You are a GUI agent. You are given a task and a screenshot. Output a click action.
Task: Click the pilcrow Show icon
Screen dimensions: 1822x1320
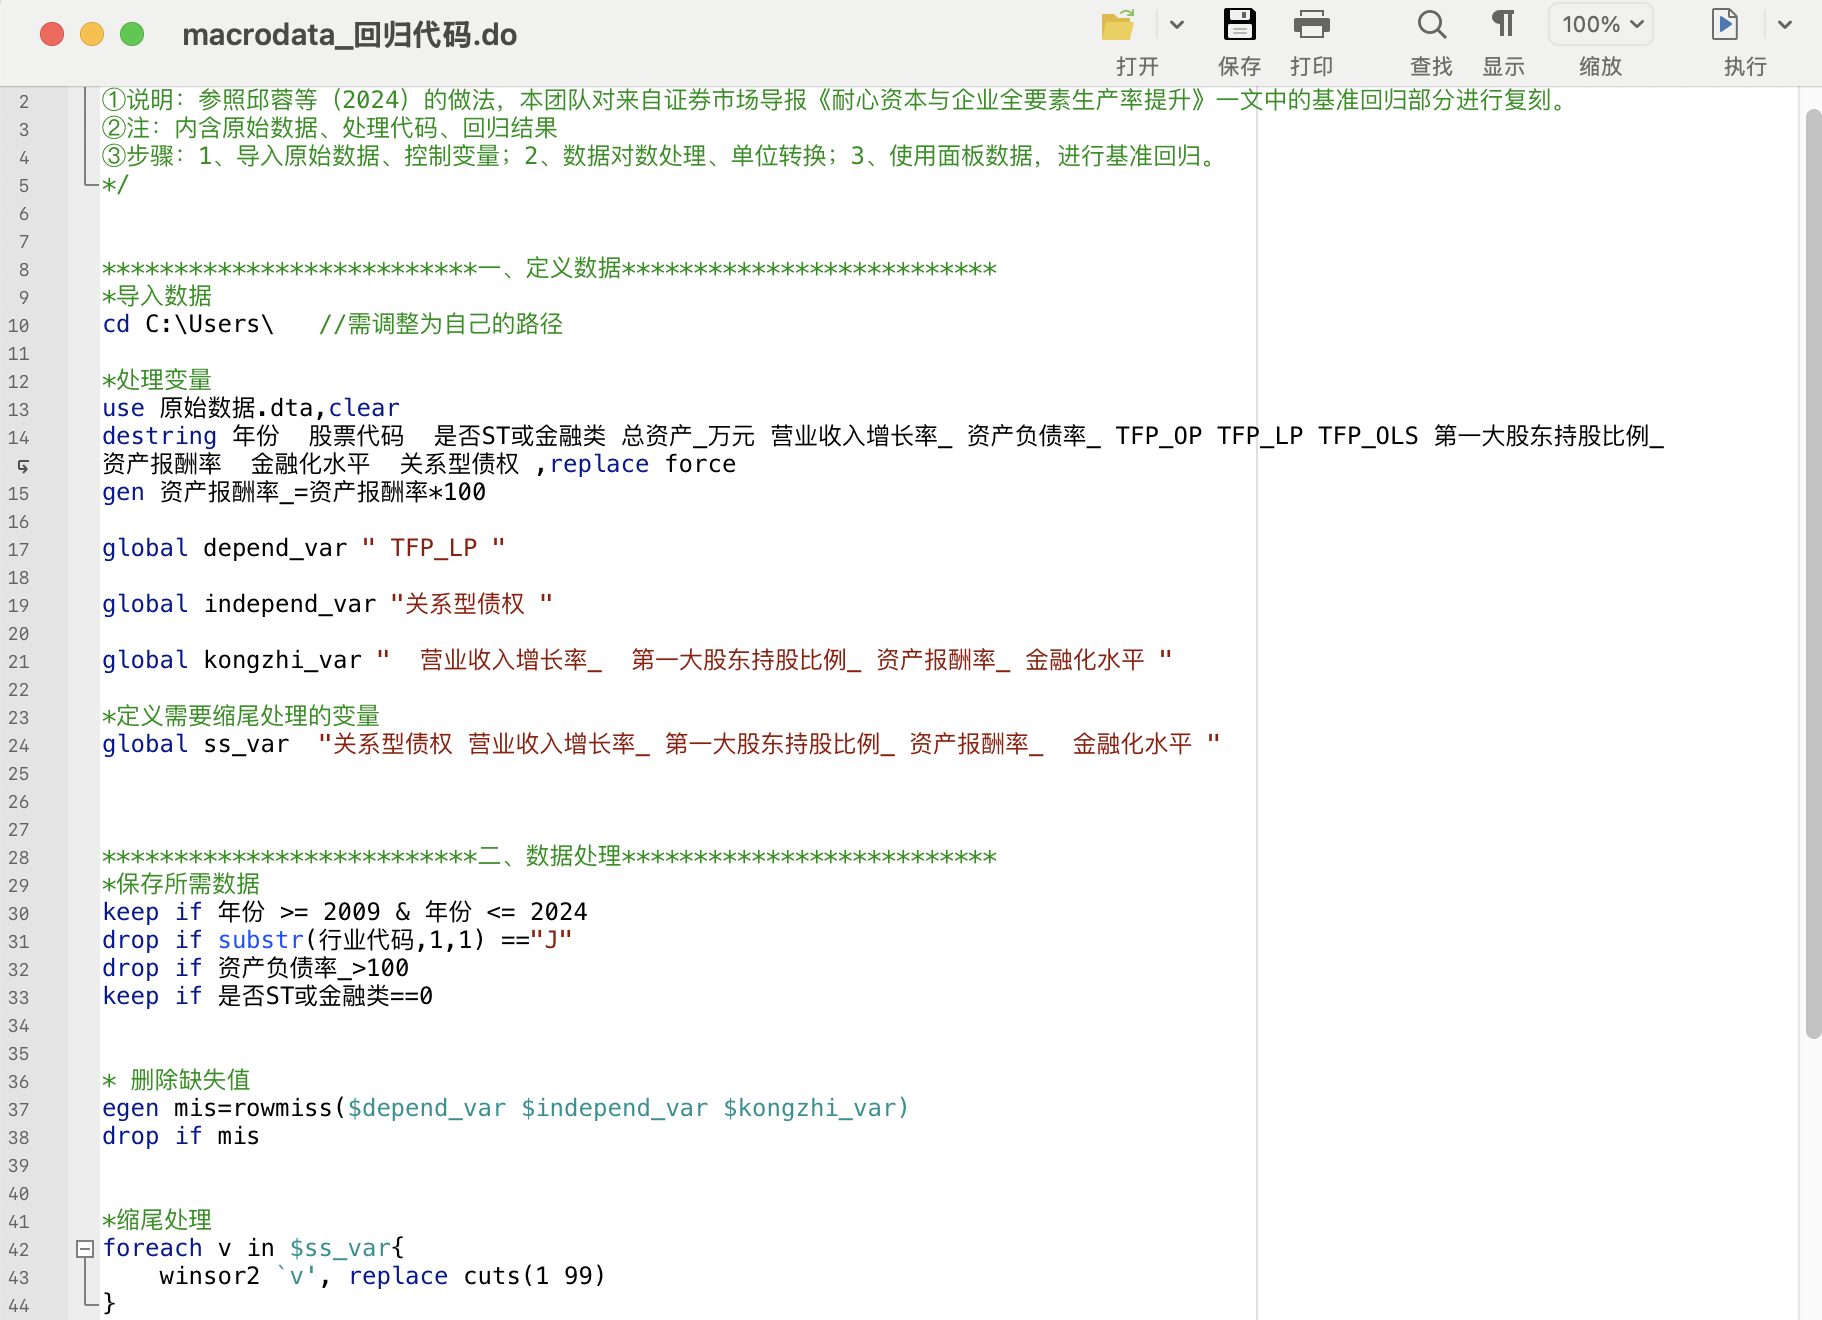pyautogui.click(x=1503, y=25)
